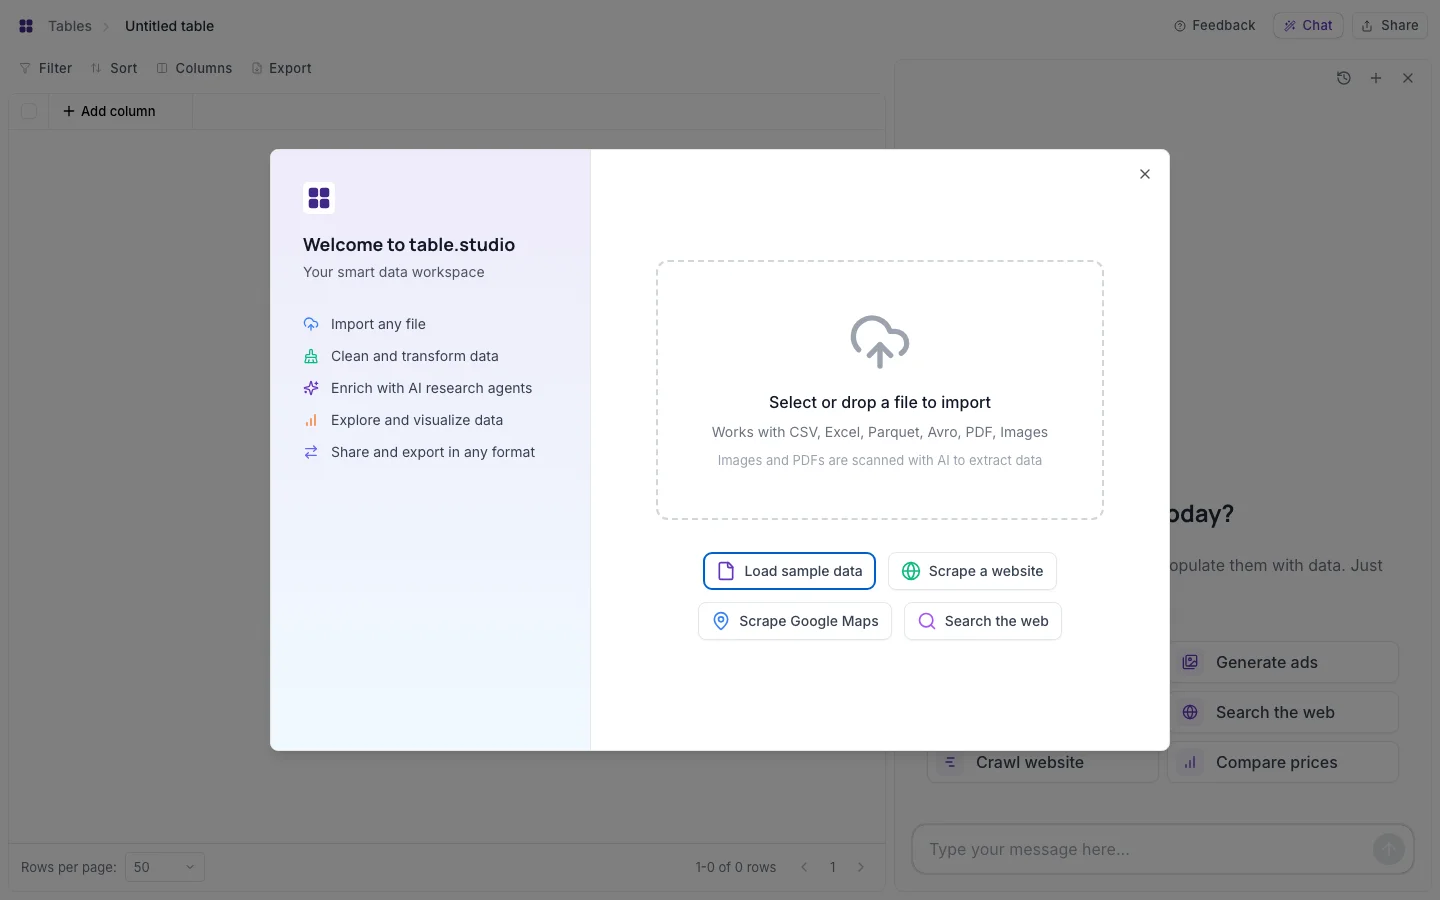
Task: Open the Columns settings
Action: click(194, 68)
